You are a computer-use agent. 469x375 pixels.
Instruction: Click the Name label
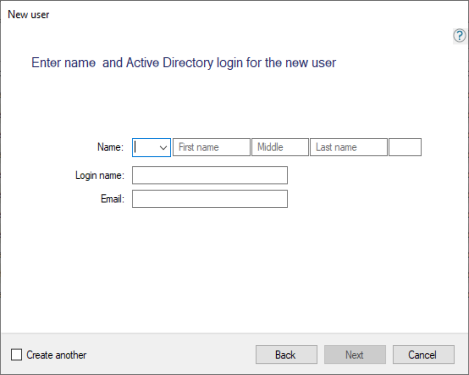[x=110, y=147]
